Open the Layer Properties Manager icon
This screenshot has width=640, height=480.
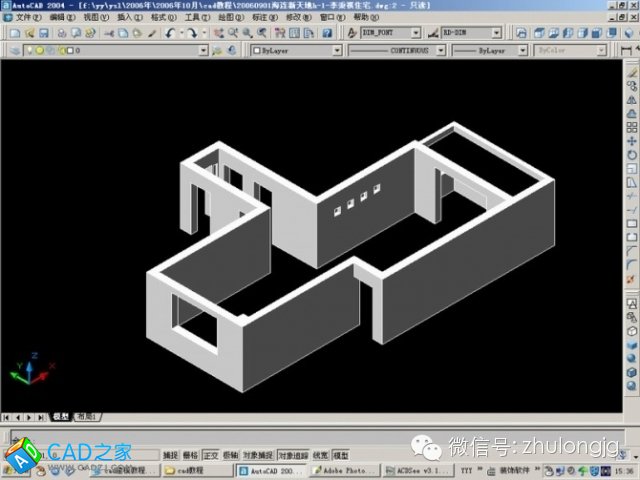click(x=15, y=51)
